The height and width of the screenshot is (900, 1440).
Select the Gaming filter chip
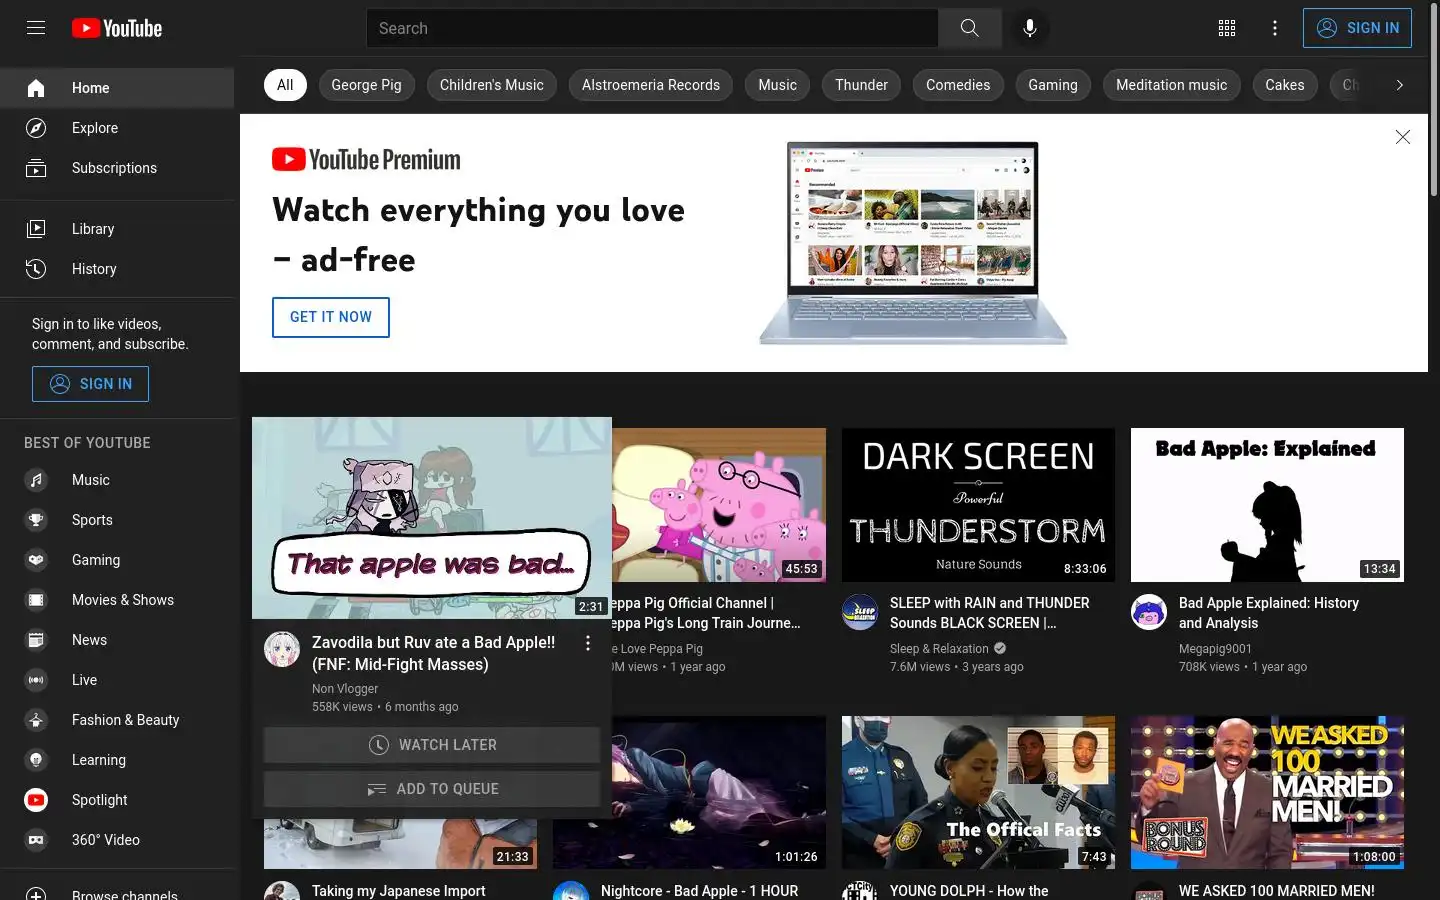(x=1053, y=85)
